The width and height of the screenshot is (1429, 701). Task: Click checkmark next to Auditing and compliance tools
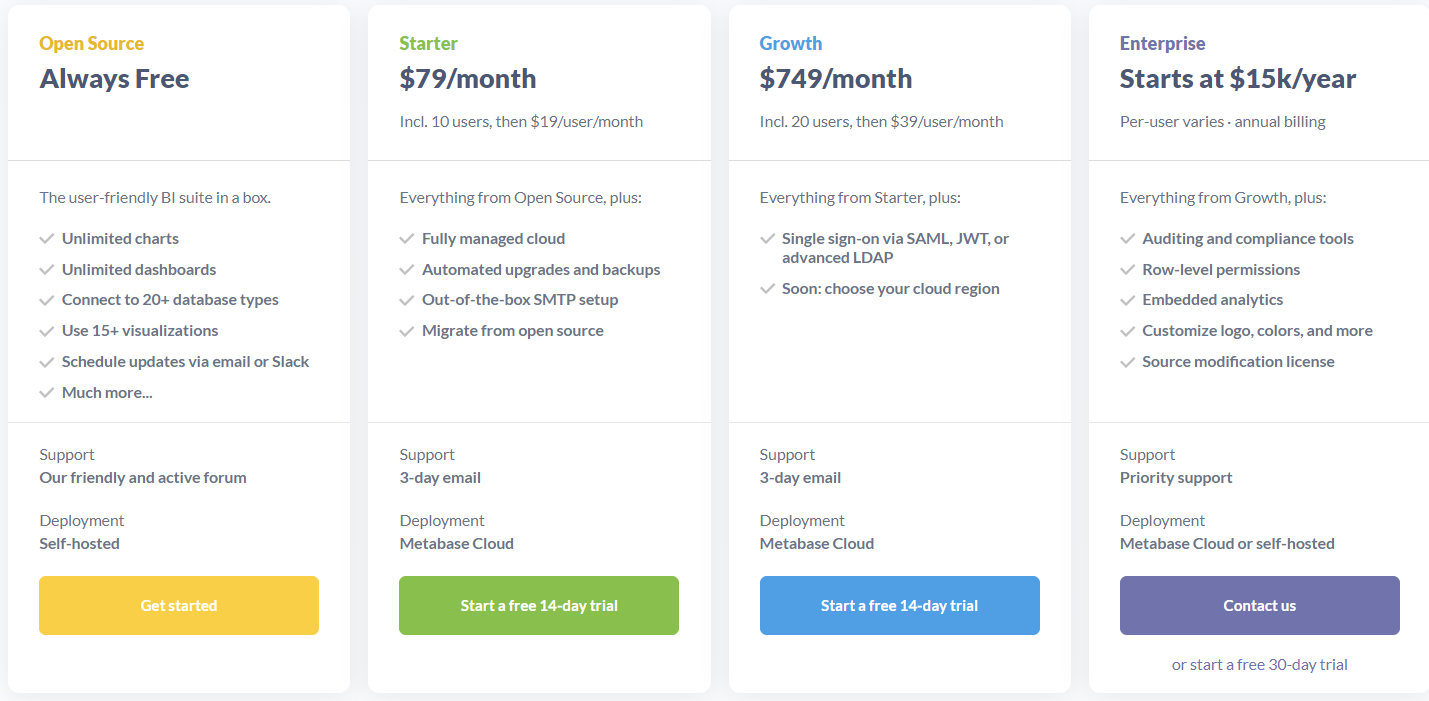point(1127,239)
